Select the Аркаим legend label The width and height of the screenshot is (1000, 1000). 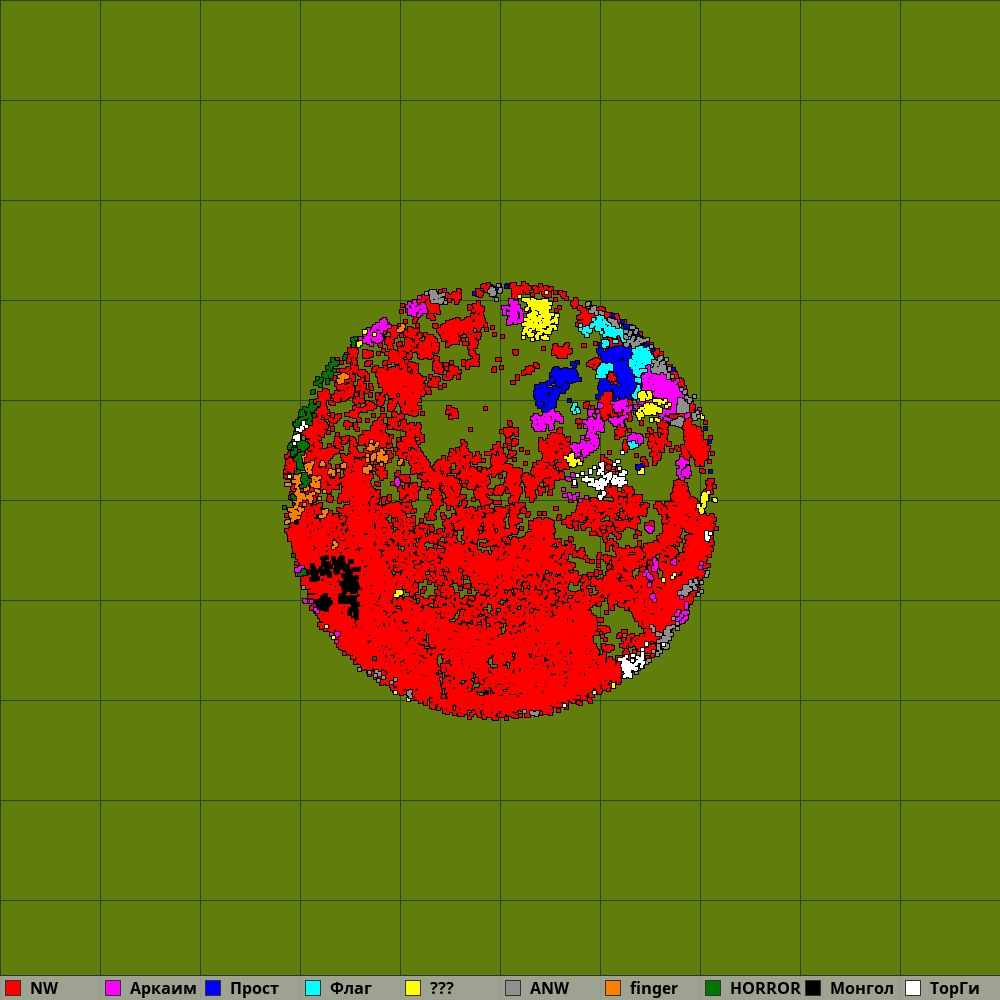point(163,988)
